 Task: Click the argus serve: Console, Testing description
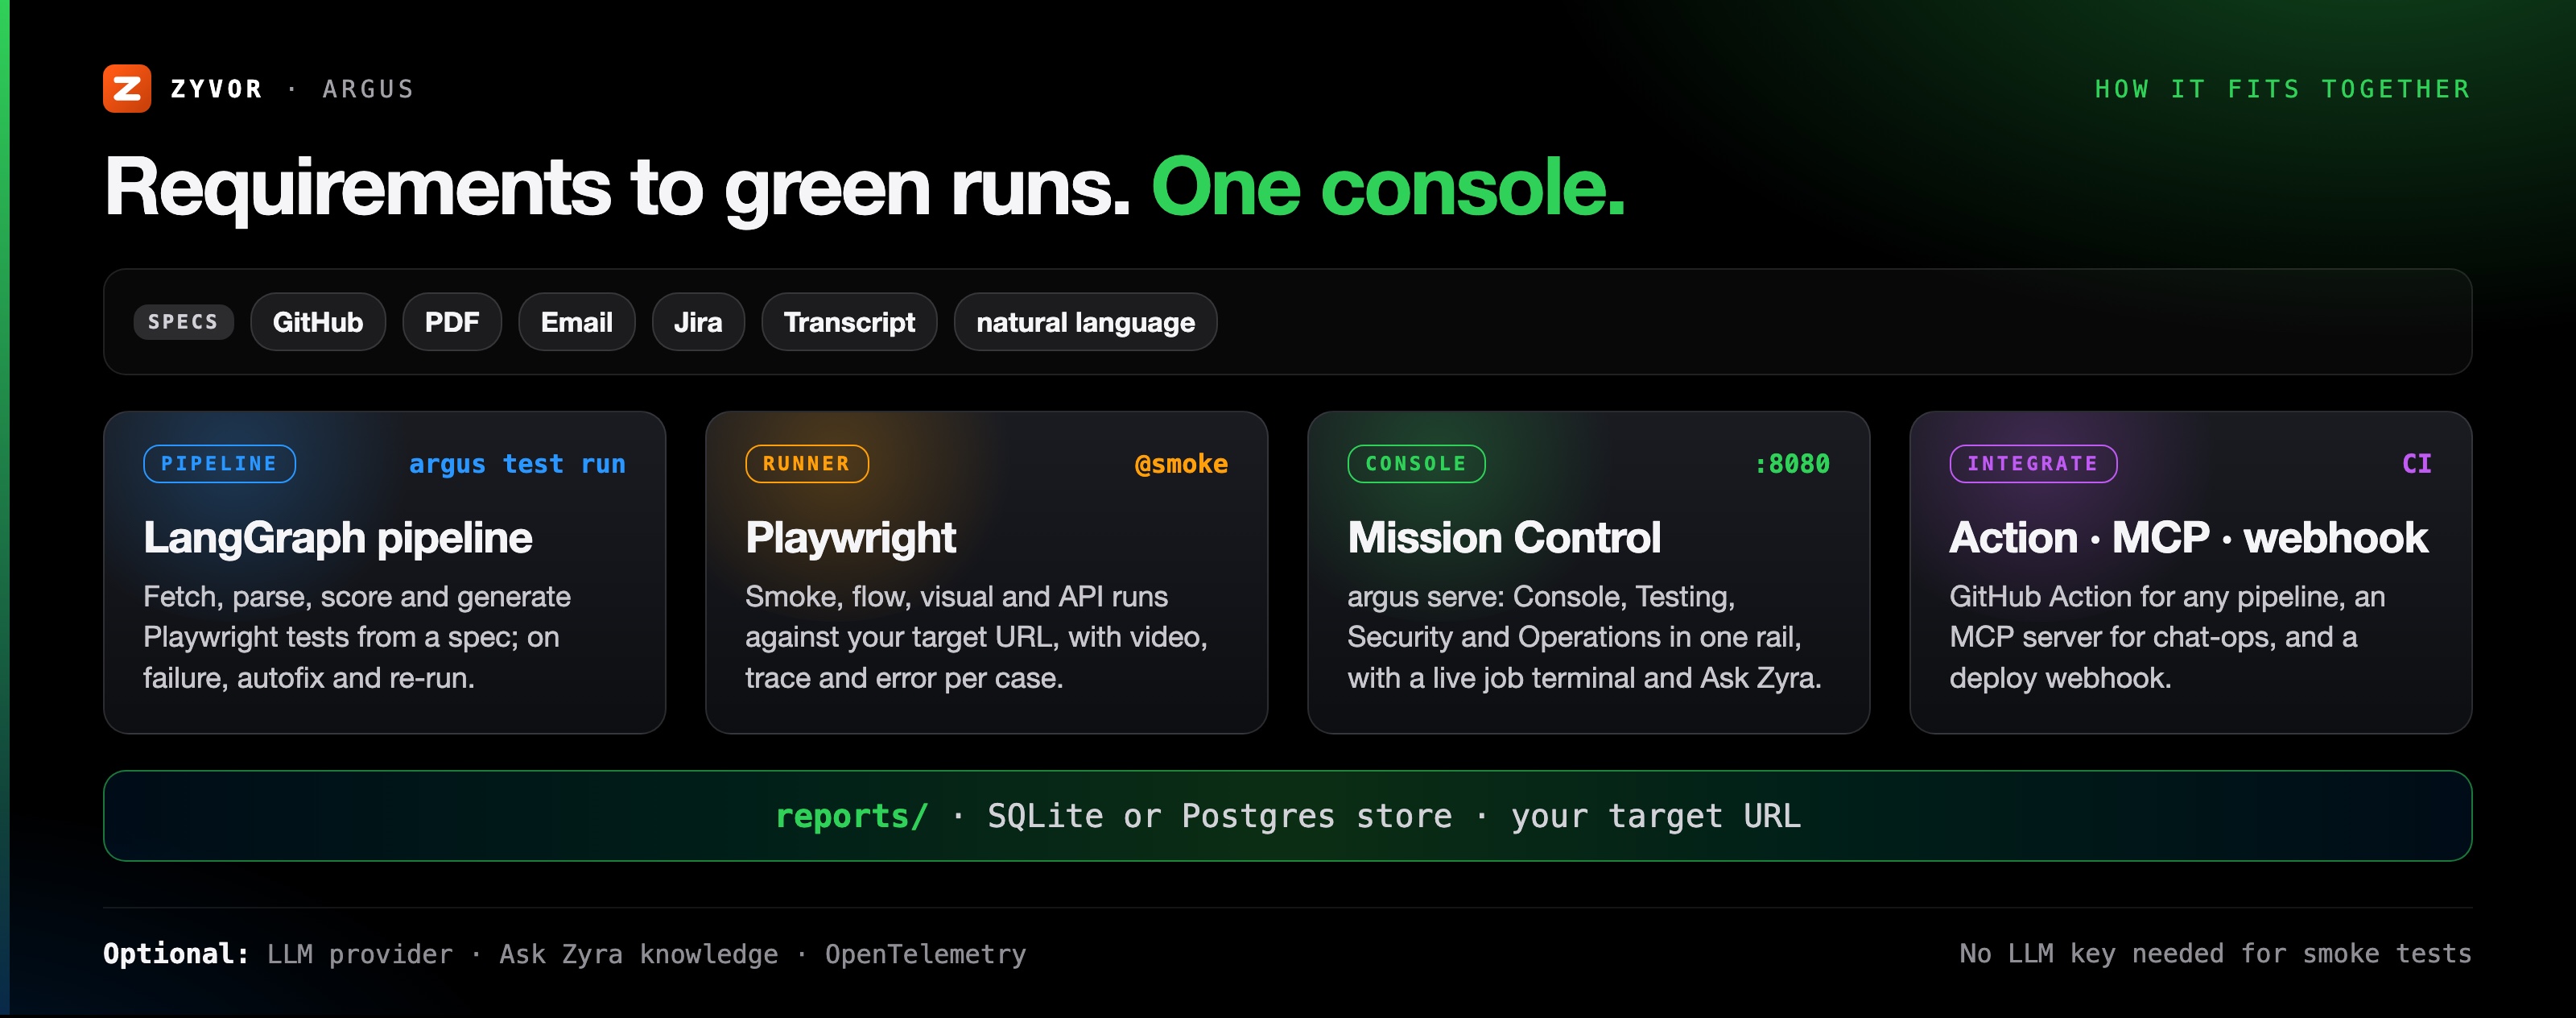(1584, 637)
